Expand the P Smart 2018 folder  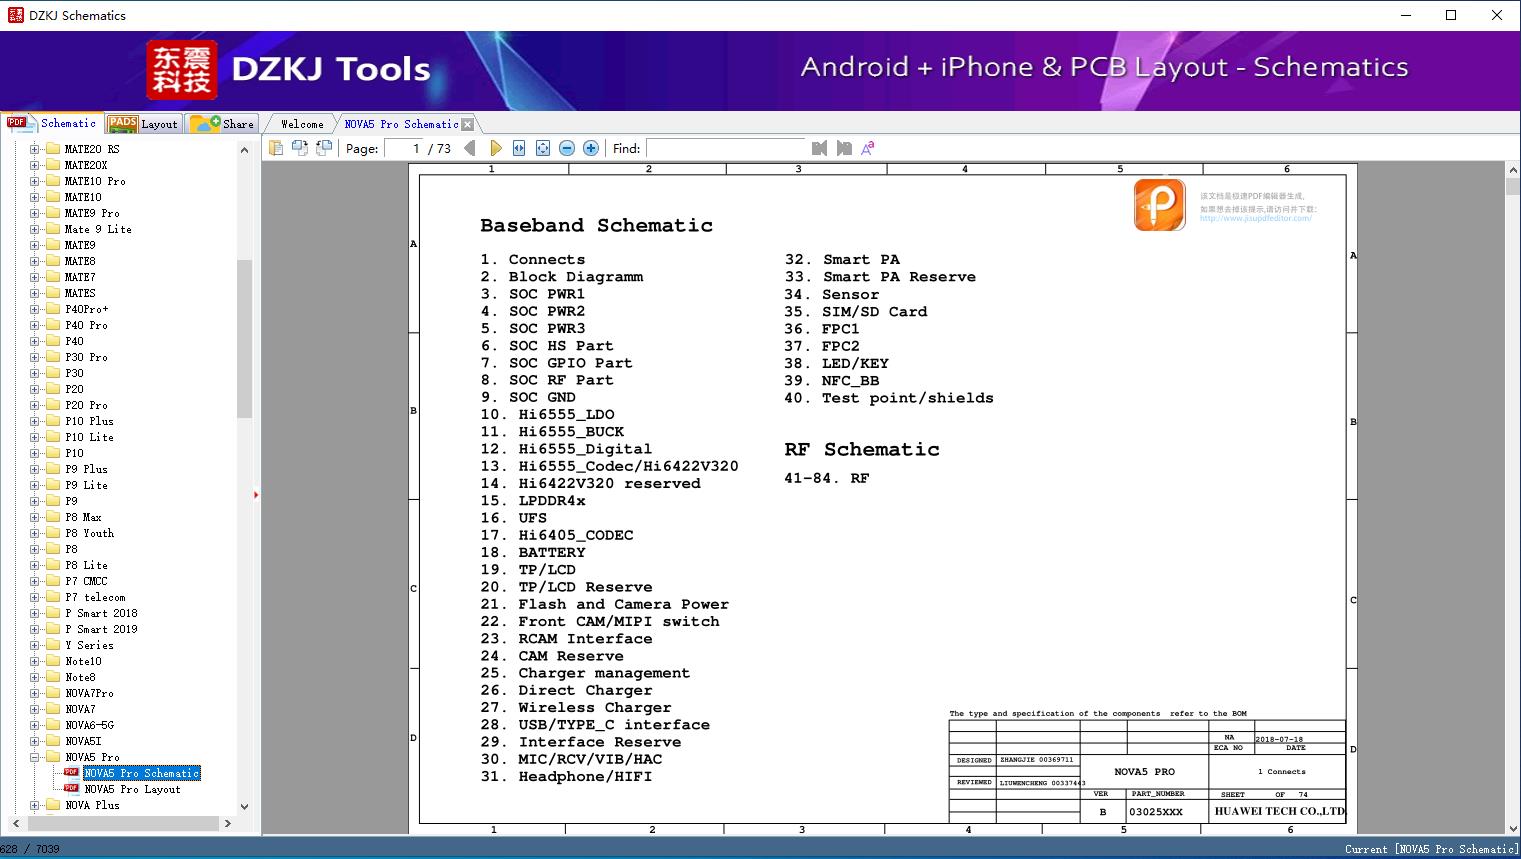point(35,613)
